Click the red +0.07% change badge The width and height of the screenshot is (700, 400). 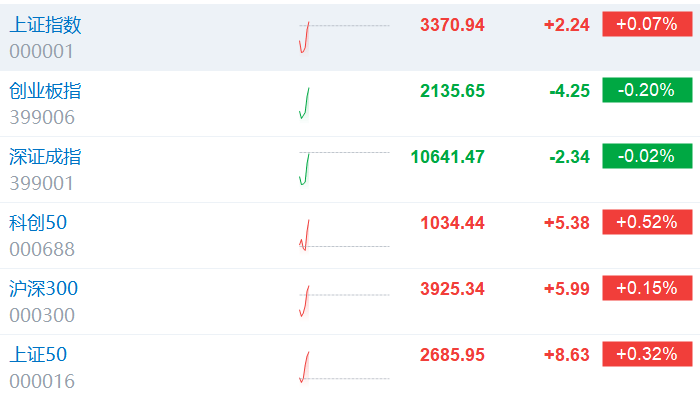point(647,24)
